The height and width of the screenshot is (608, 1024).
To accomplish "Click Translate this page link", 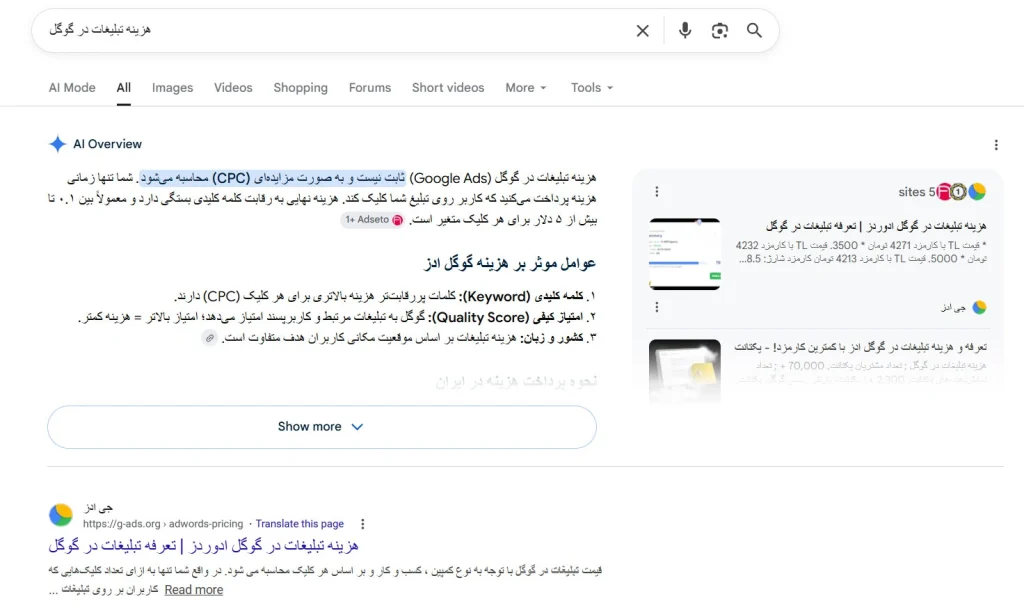I will [x=300, y=524].
